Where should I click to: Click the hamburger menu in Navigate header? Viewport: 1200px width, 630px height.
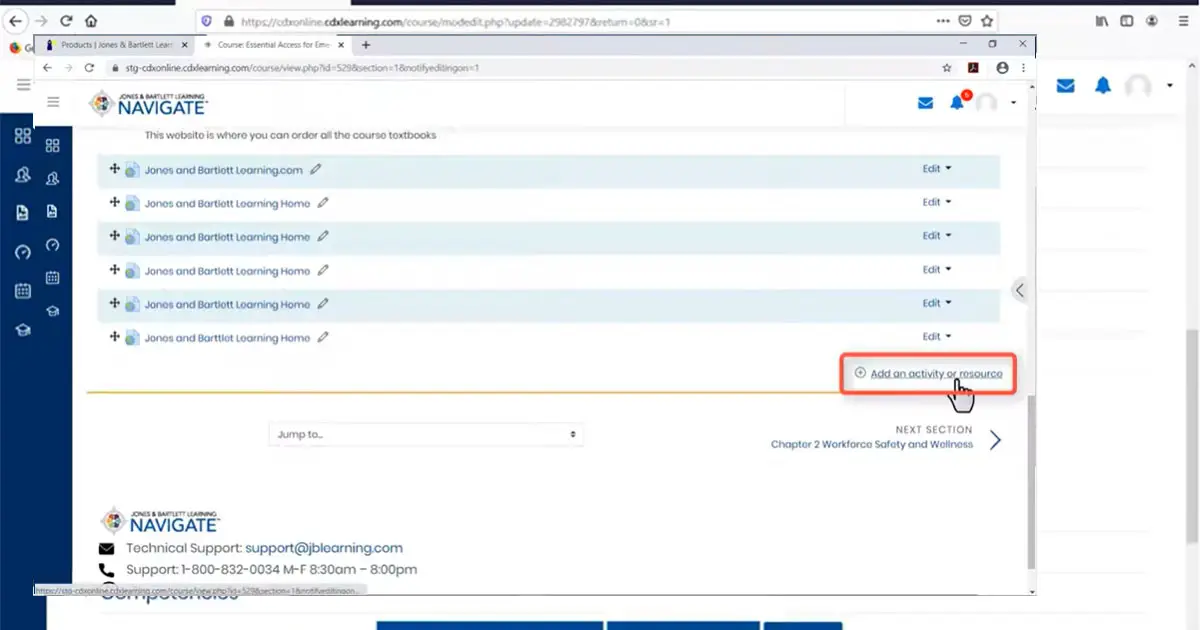coord(53,102)
